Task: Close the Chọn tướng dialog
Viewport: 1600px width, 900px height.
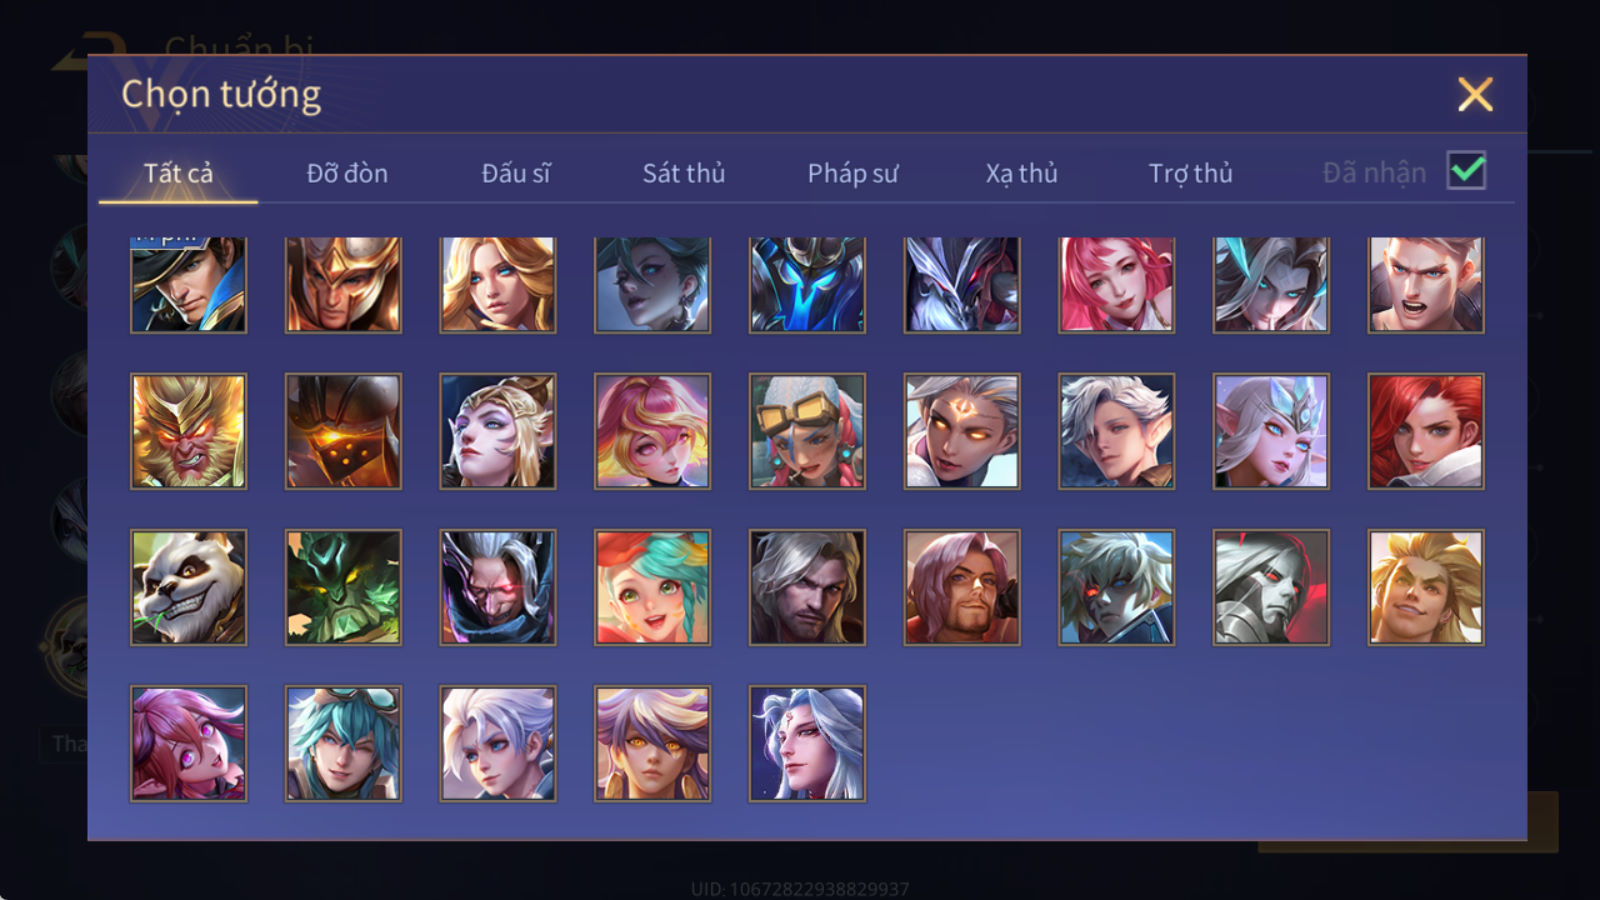Action: (1475, 95)
